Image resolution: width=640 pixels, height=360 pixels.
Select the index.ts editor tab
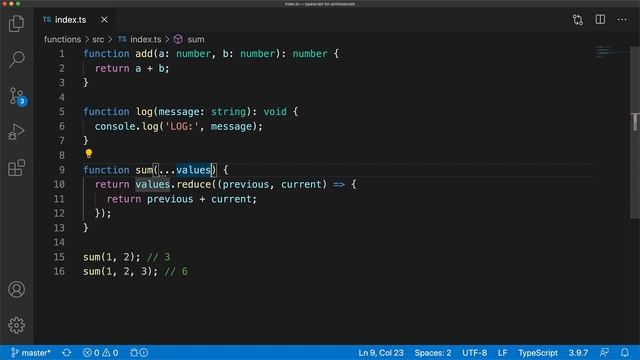tap(76, 20)
